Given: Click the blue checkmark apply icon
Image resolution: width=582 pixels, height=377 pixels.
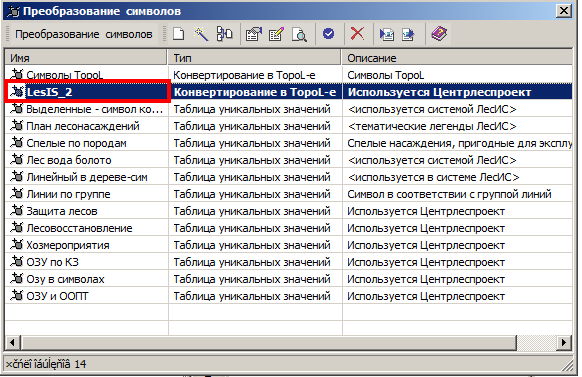Looking at the screenshot, I should (328, 34).
